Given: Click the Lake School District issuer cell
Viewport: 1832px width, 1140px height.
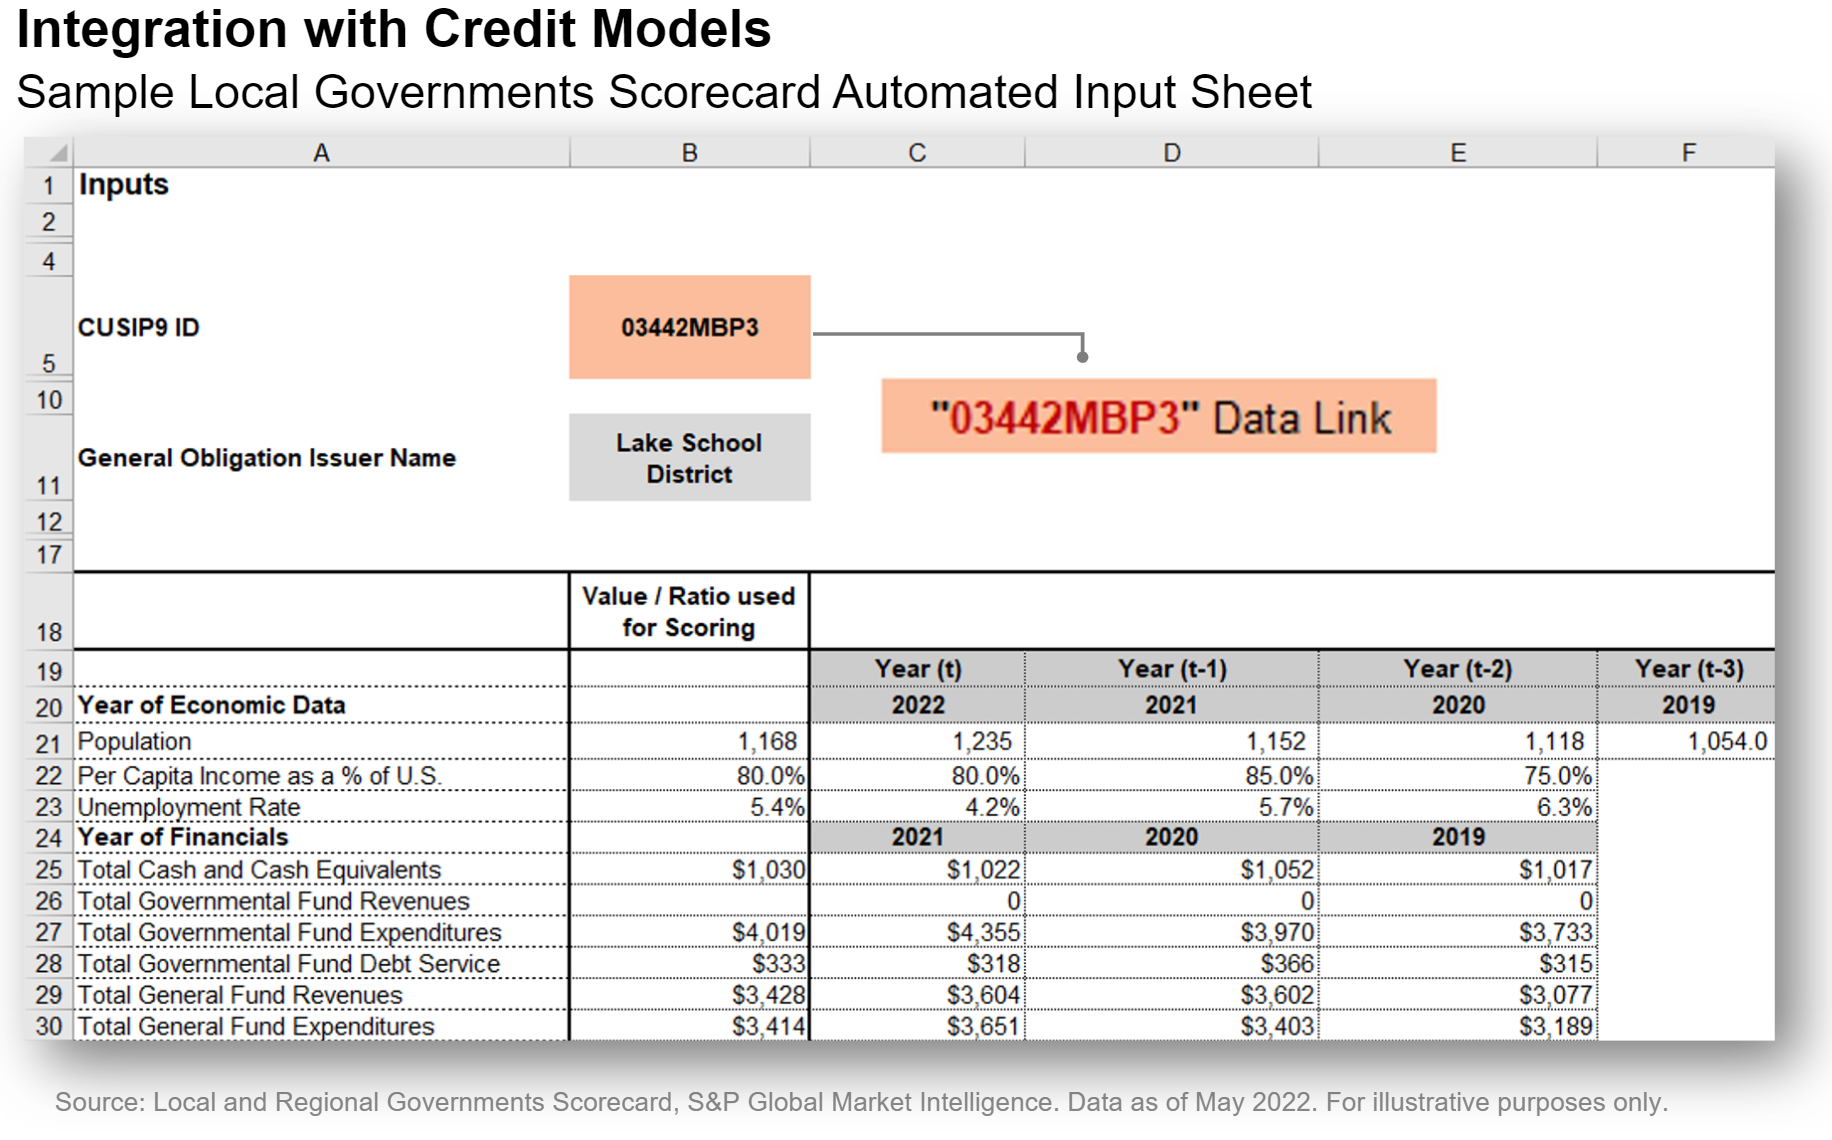Looking at the screenshot, I should point(689,458).
